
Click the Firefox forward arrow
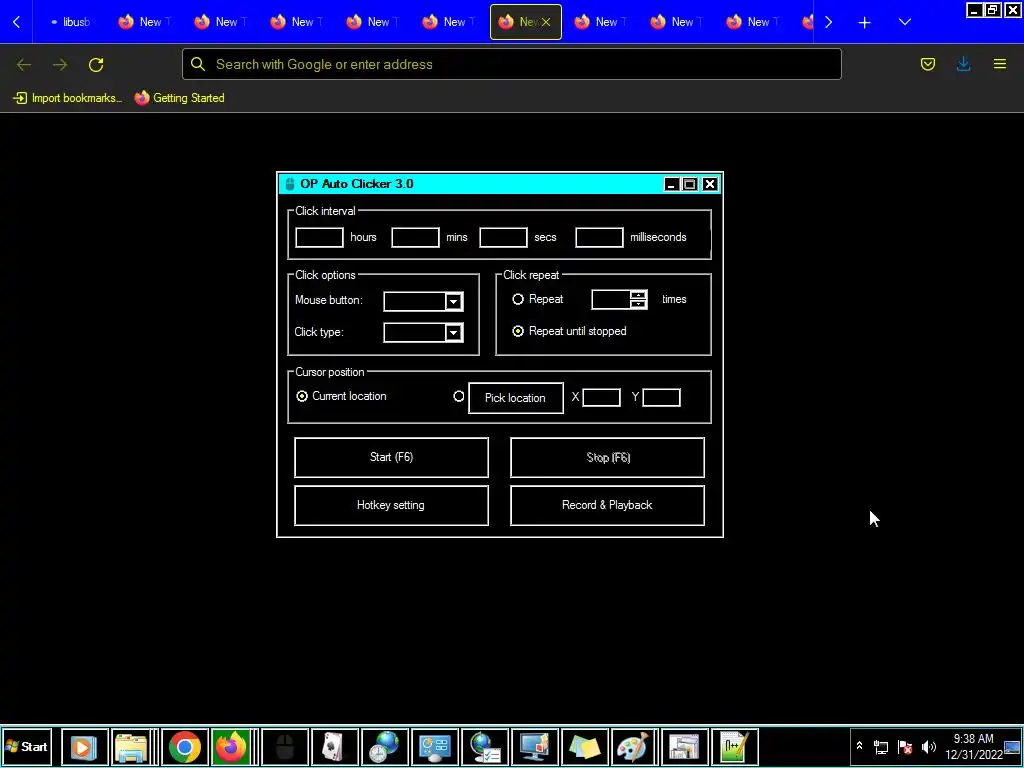pyautogui.click(x=60, y=64)
